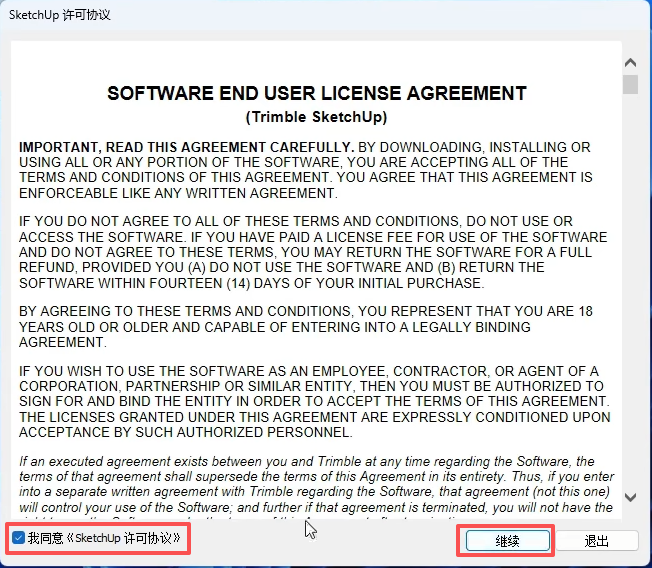
Task: Click the 继续 button
Action: 507,541
